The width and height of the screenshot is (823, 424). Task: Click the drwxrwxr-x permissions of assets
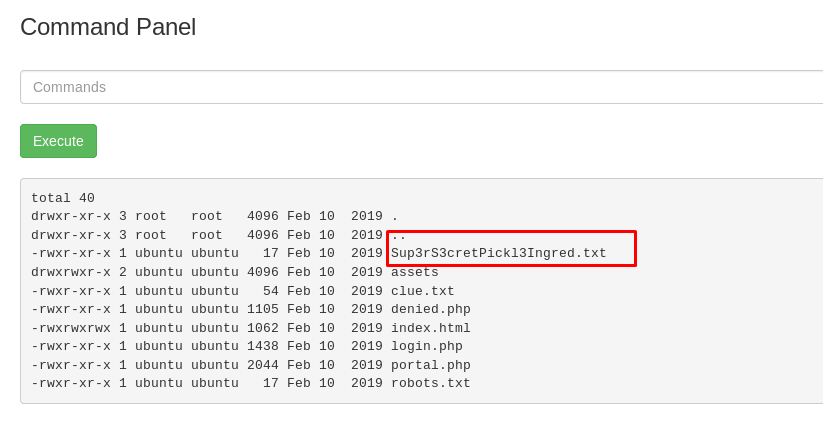(x=71, y=272)
